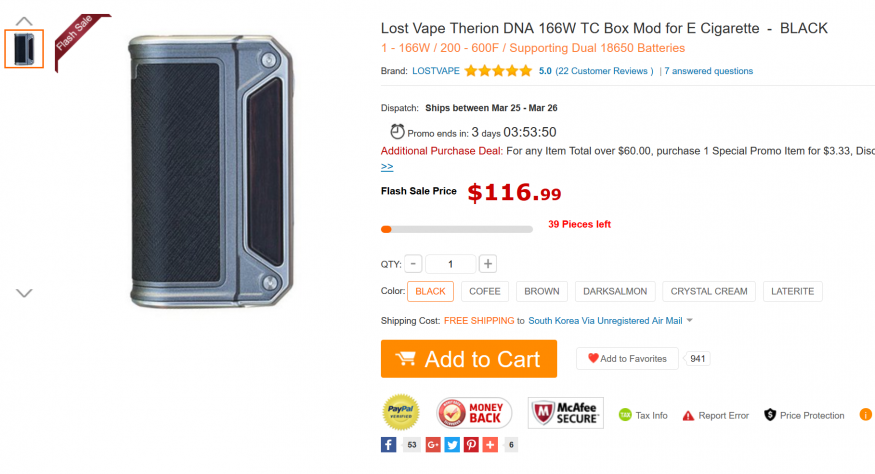Pick the CRYSTAL CREAM color option

pos(709,291)
